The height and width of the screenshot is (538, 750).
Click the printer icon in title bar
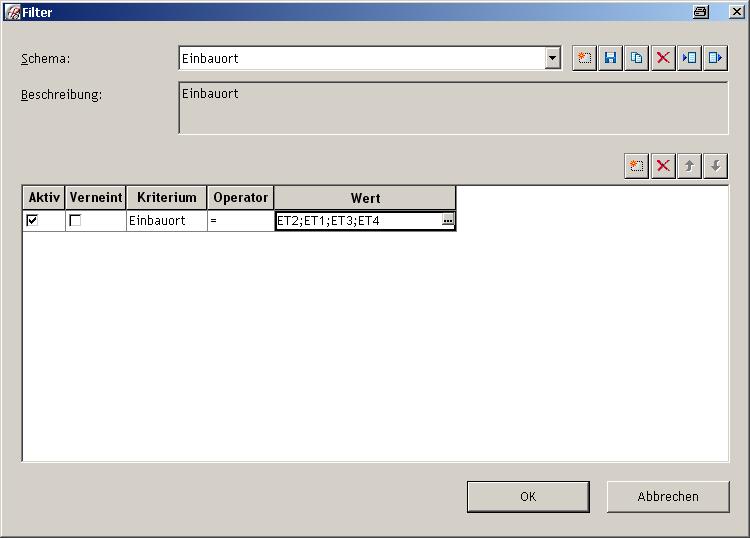click(700, 12)
